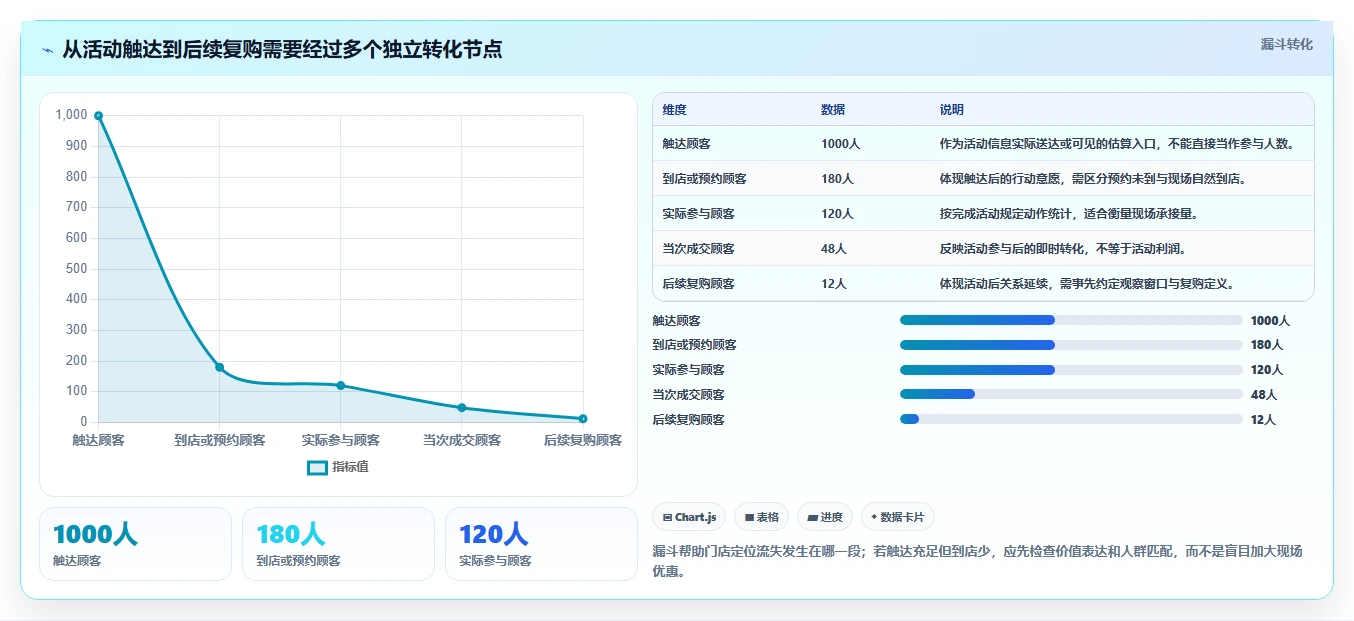Click the 48人 table cell
This screenshot has width=1354, height=621.
pyautogui.click(x=834, y=248)
